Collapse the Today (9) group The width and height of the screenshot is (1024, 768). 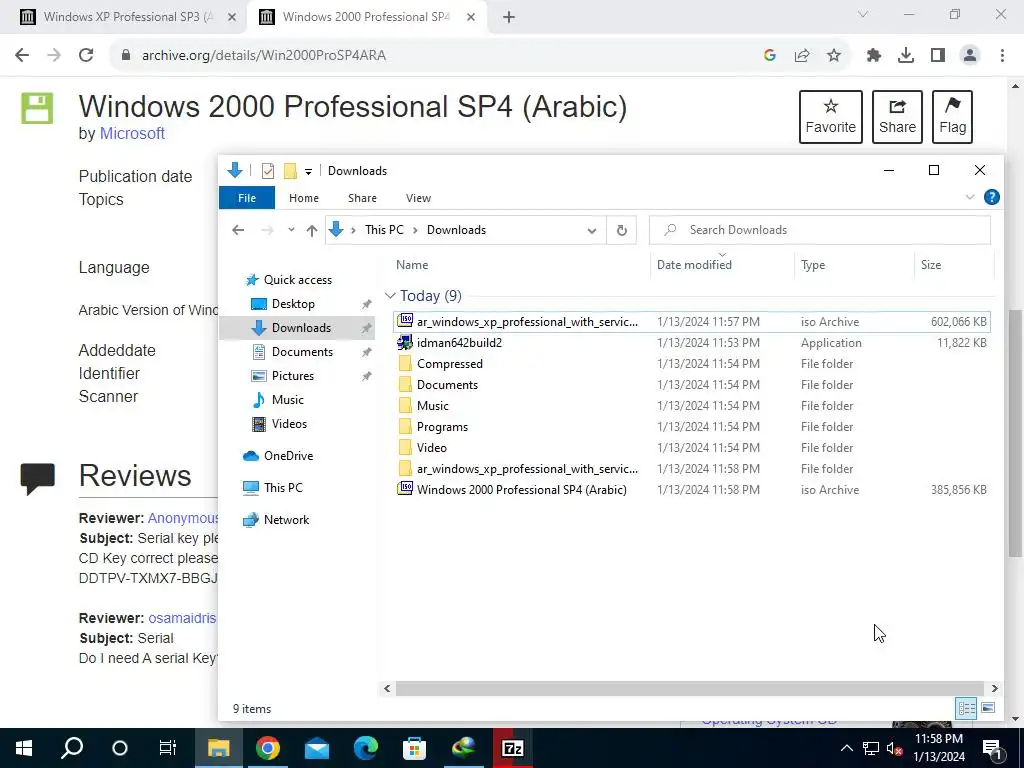(391, 296)
